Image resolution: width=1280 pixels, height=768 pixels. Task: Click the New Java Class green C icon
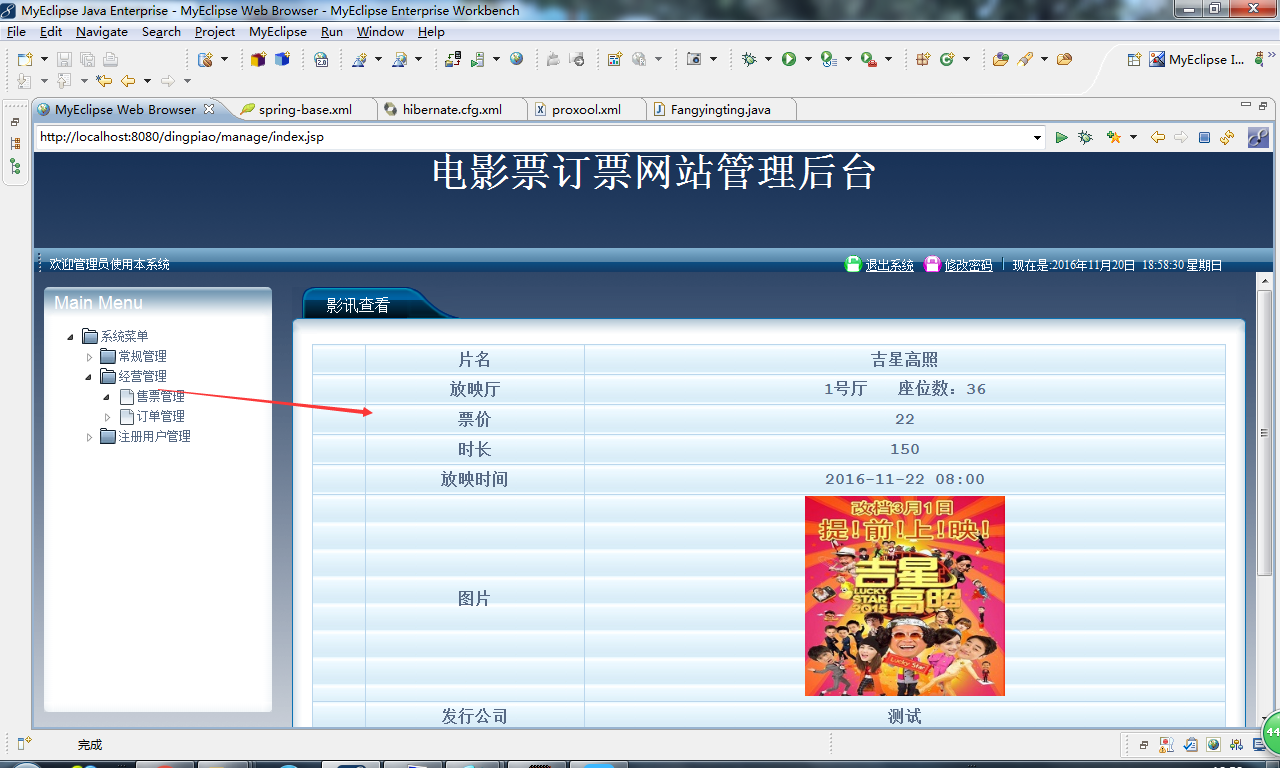pos(947,60)
